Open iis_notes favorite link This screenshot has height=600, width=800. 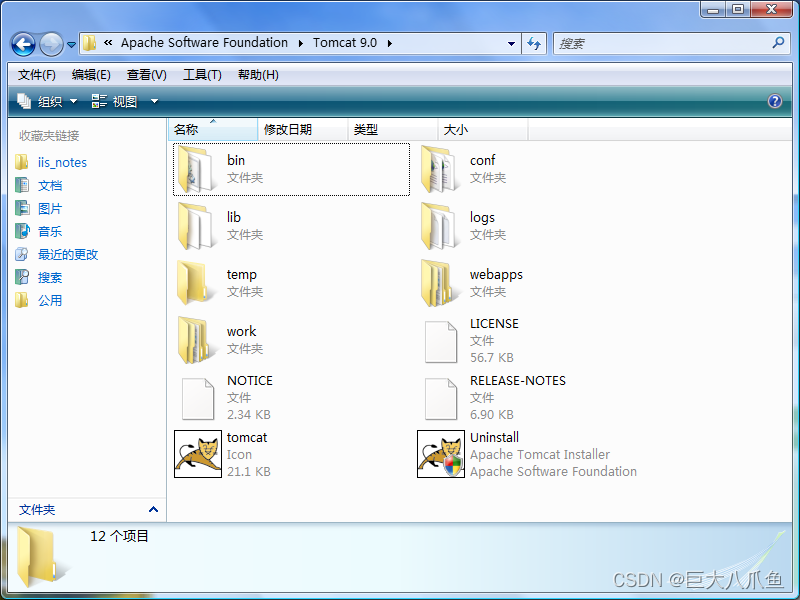tap(62, 163)
